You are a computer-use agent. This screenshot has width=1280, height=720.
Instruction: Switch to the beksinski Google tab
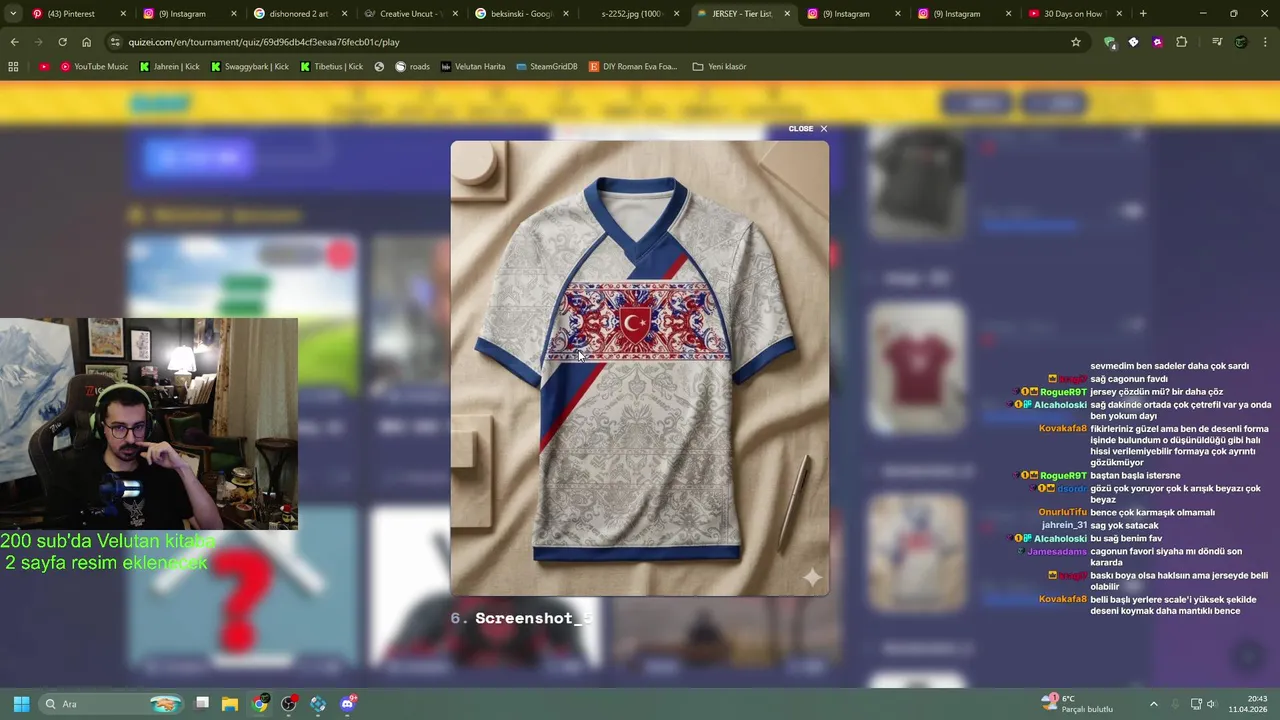(520, 14)
